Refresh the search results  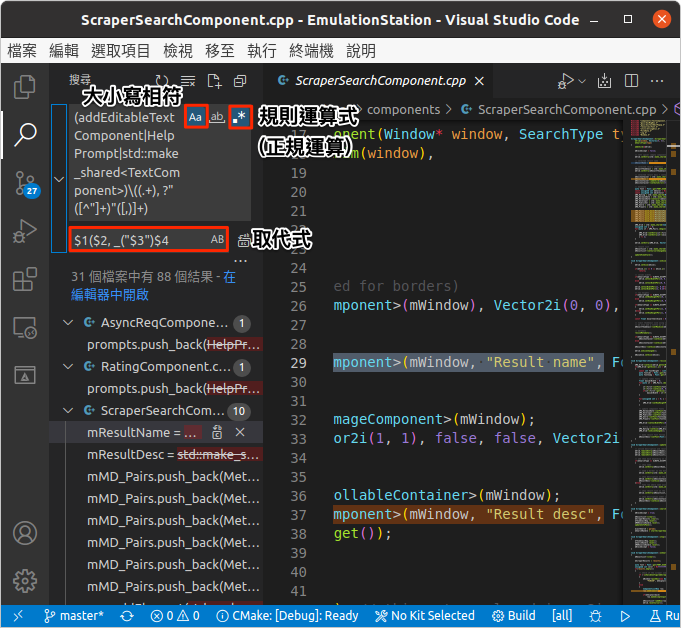(x=162, y=81)
